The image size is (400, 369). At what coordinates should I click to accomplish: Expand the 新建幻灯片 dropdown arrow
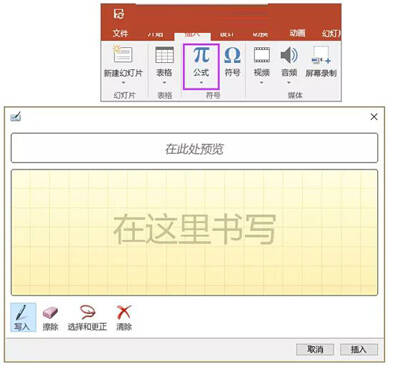click(x=123, y=82)
